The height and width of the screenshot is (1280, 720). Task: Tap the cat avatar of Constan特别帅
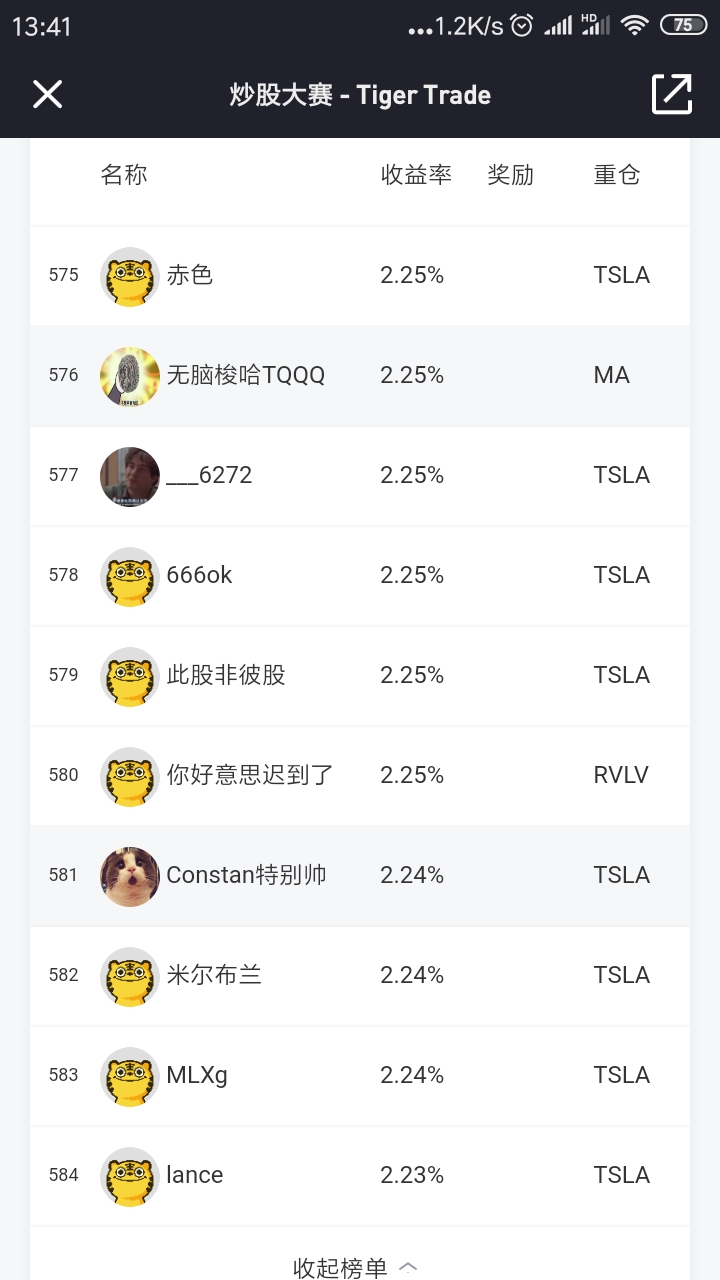point(130,876)
